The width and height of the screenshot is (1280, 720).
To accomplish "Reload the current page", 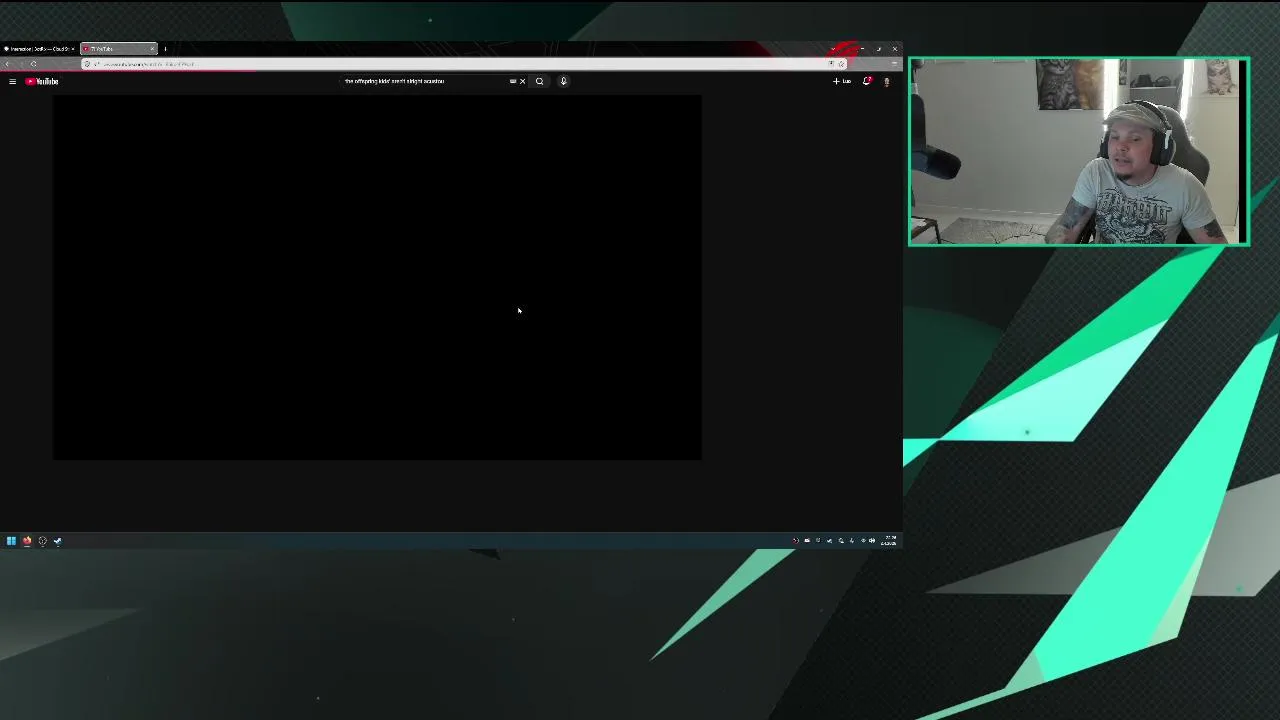I will [33, 64].
